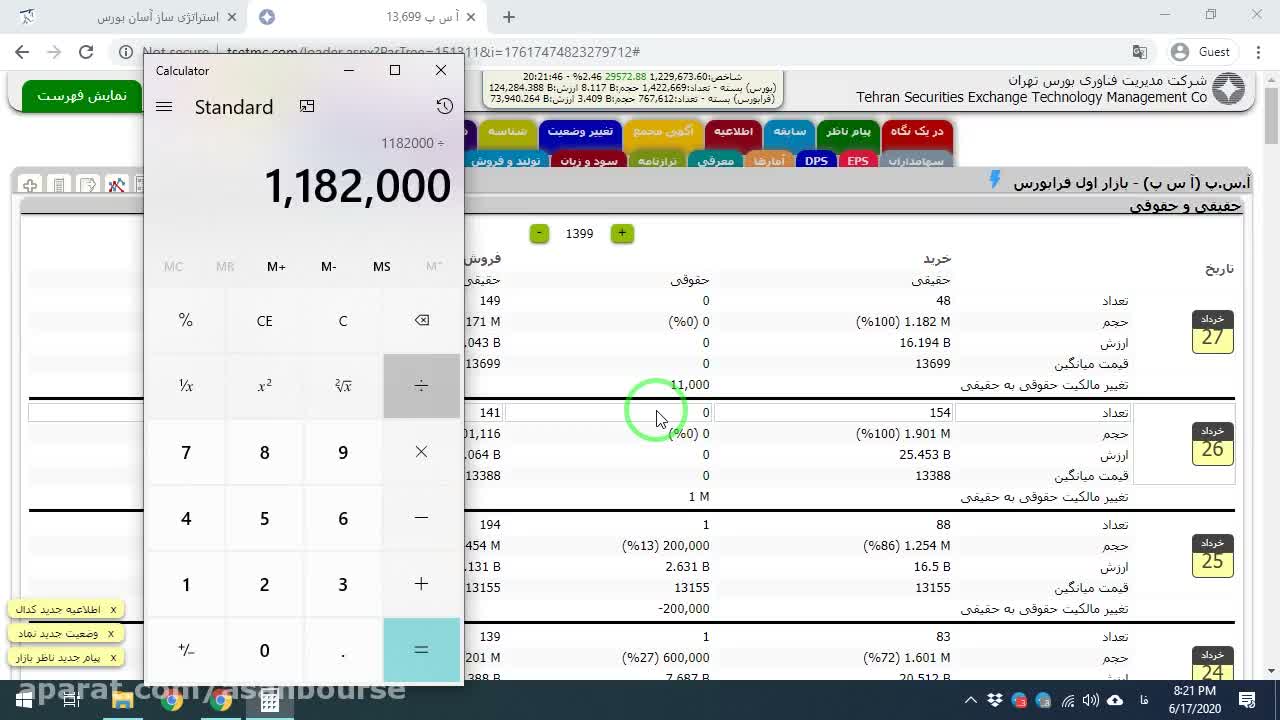
Task: Click the M- memory subtract button
Action: pyautogui.click(x=328, y=266)
